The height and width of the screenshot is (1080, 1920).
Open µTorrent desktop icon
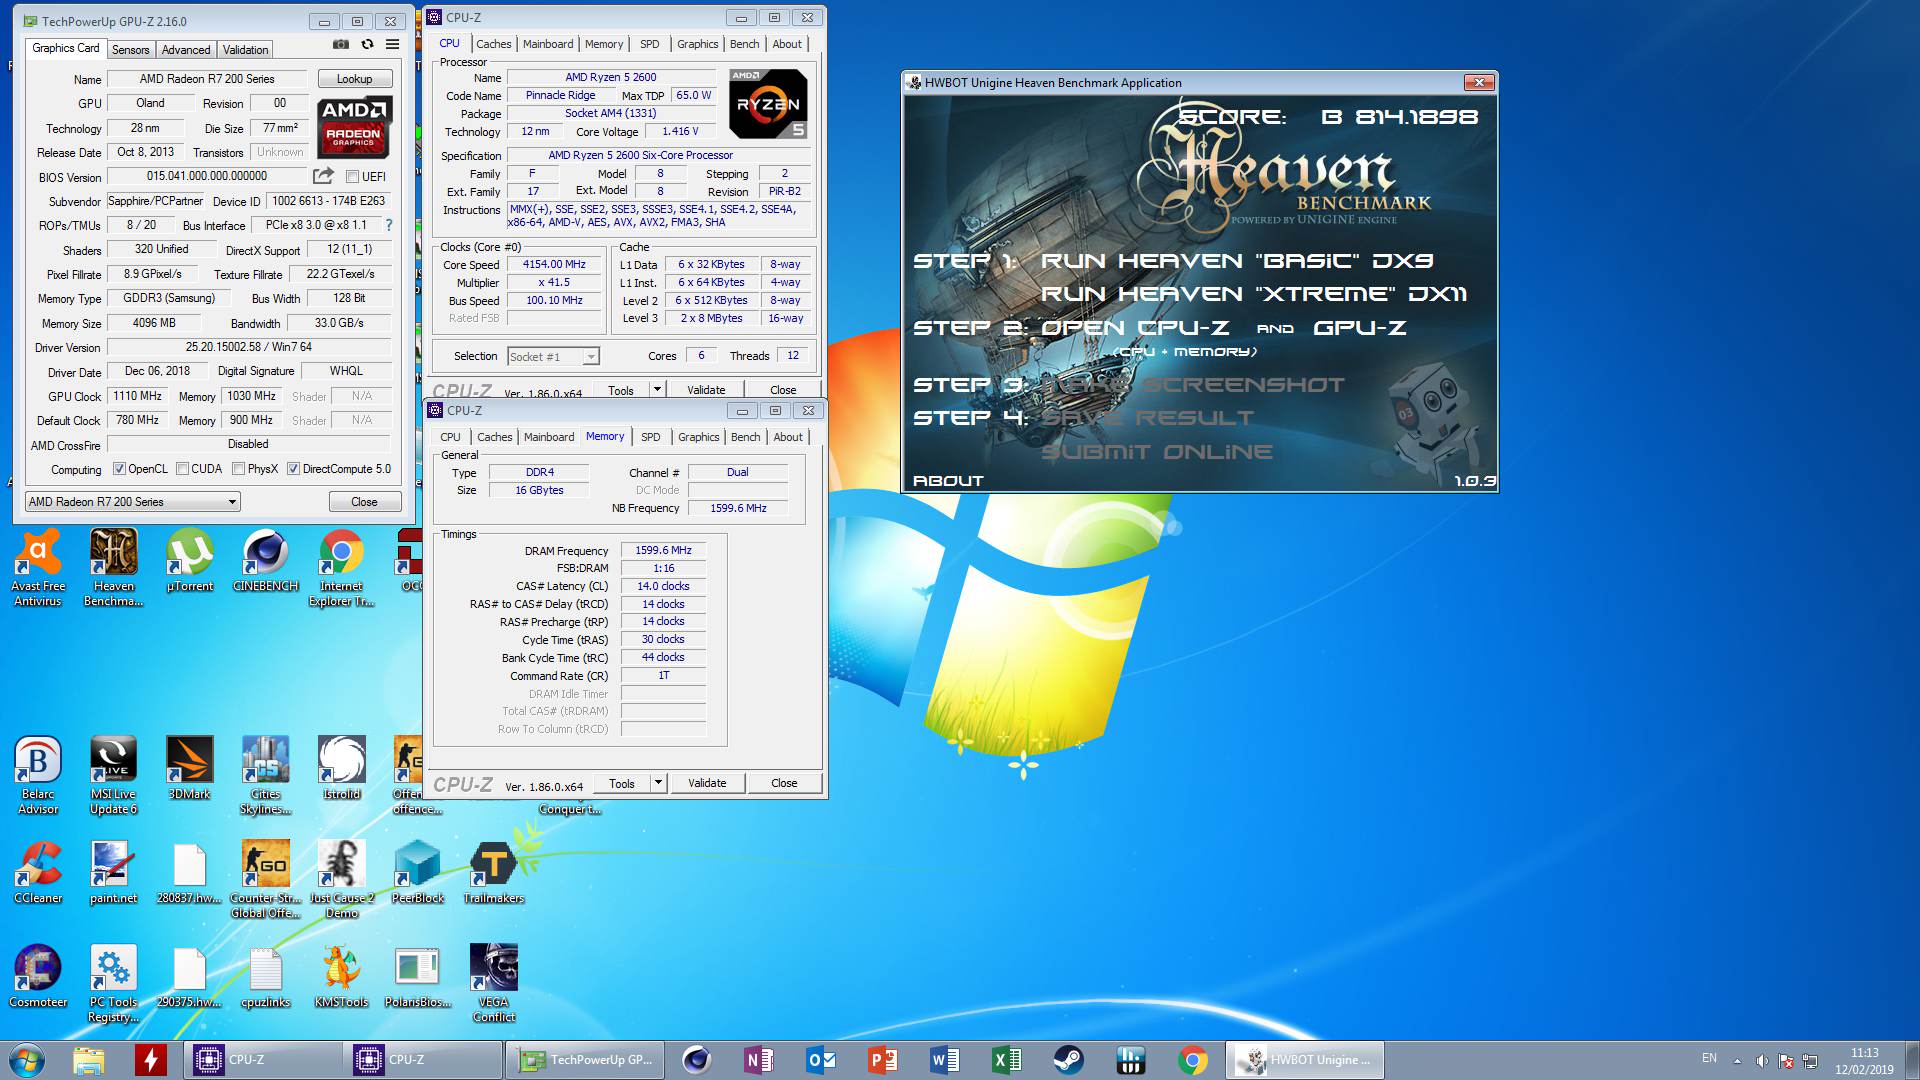point(190,560)
